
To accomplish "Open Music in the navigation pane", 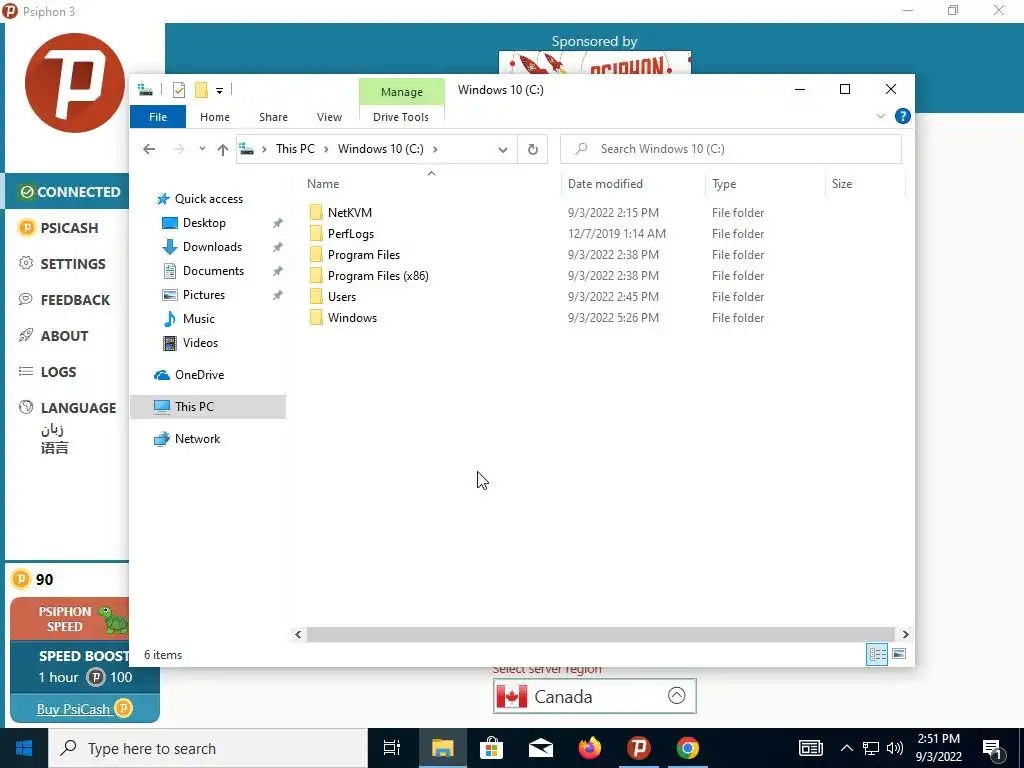I will (x=199, y=319).
